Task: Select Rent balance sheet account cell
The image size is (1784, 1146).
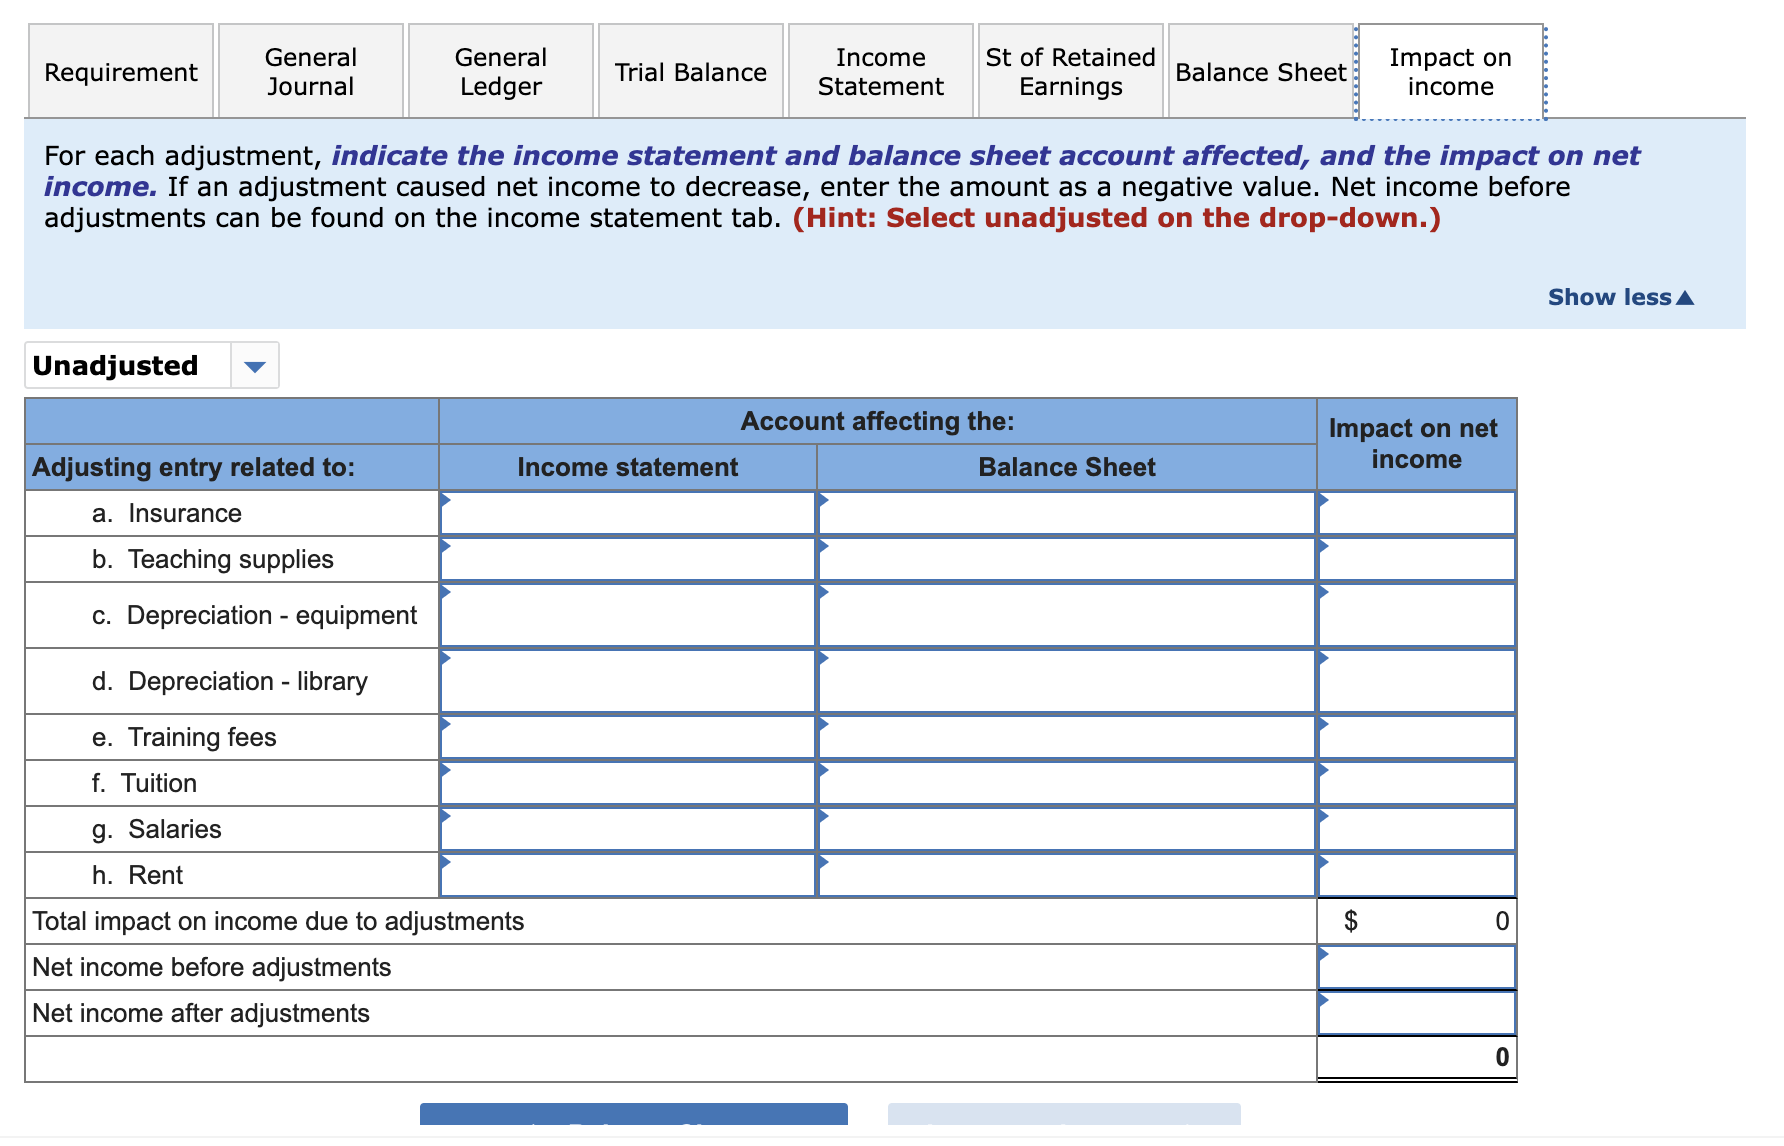Action: point(1067,875)
